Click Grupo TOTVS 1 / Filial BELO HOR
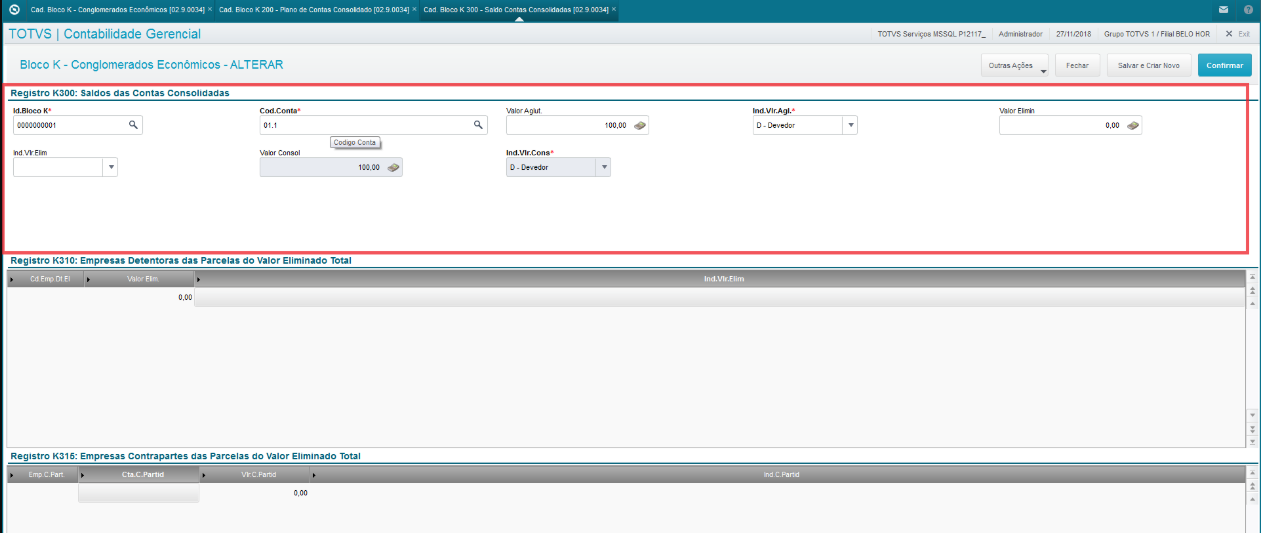Image resolution: width=1261 pixels, height=533 pixels. pos(1157,34)
